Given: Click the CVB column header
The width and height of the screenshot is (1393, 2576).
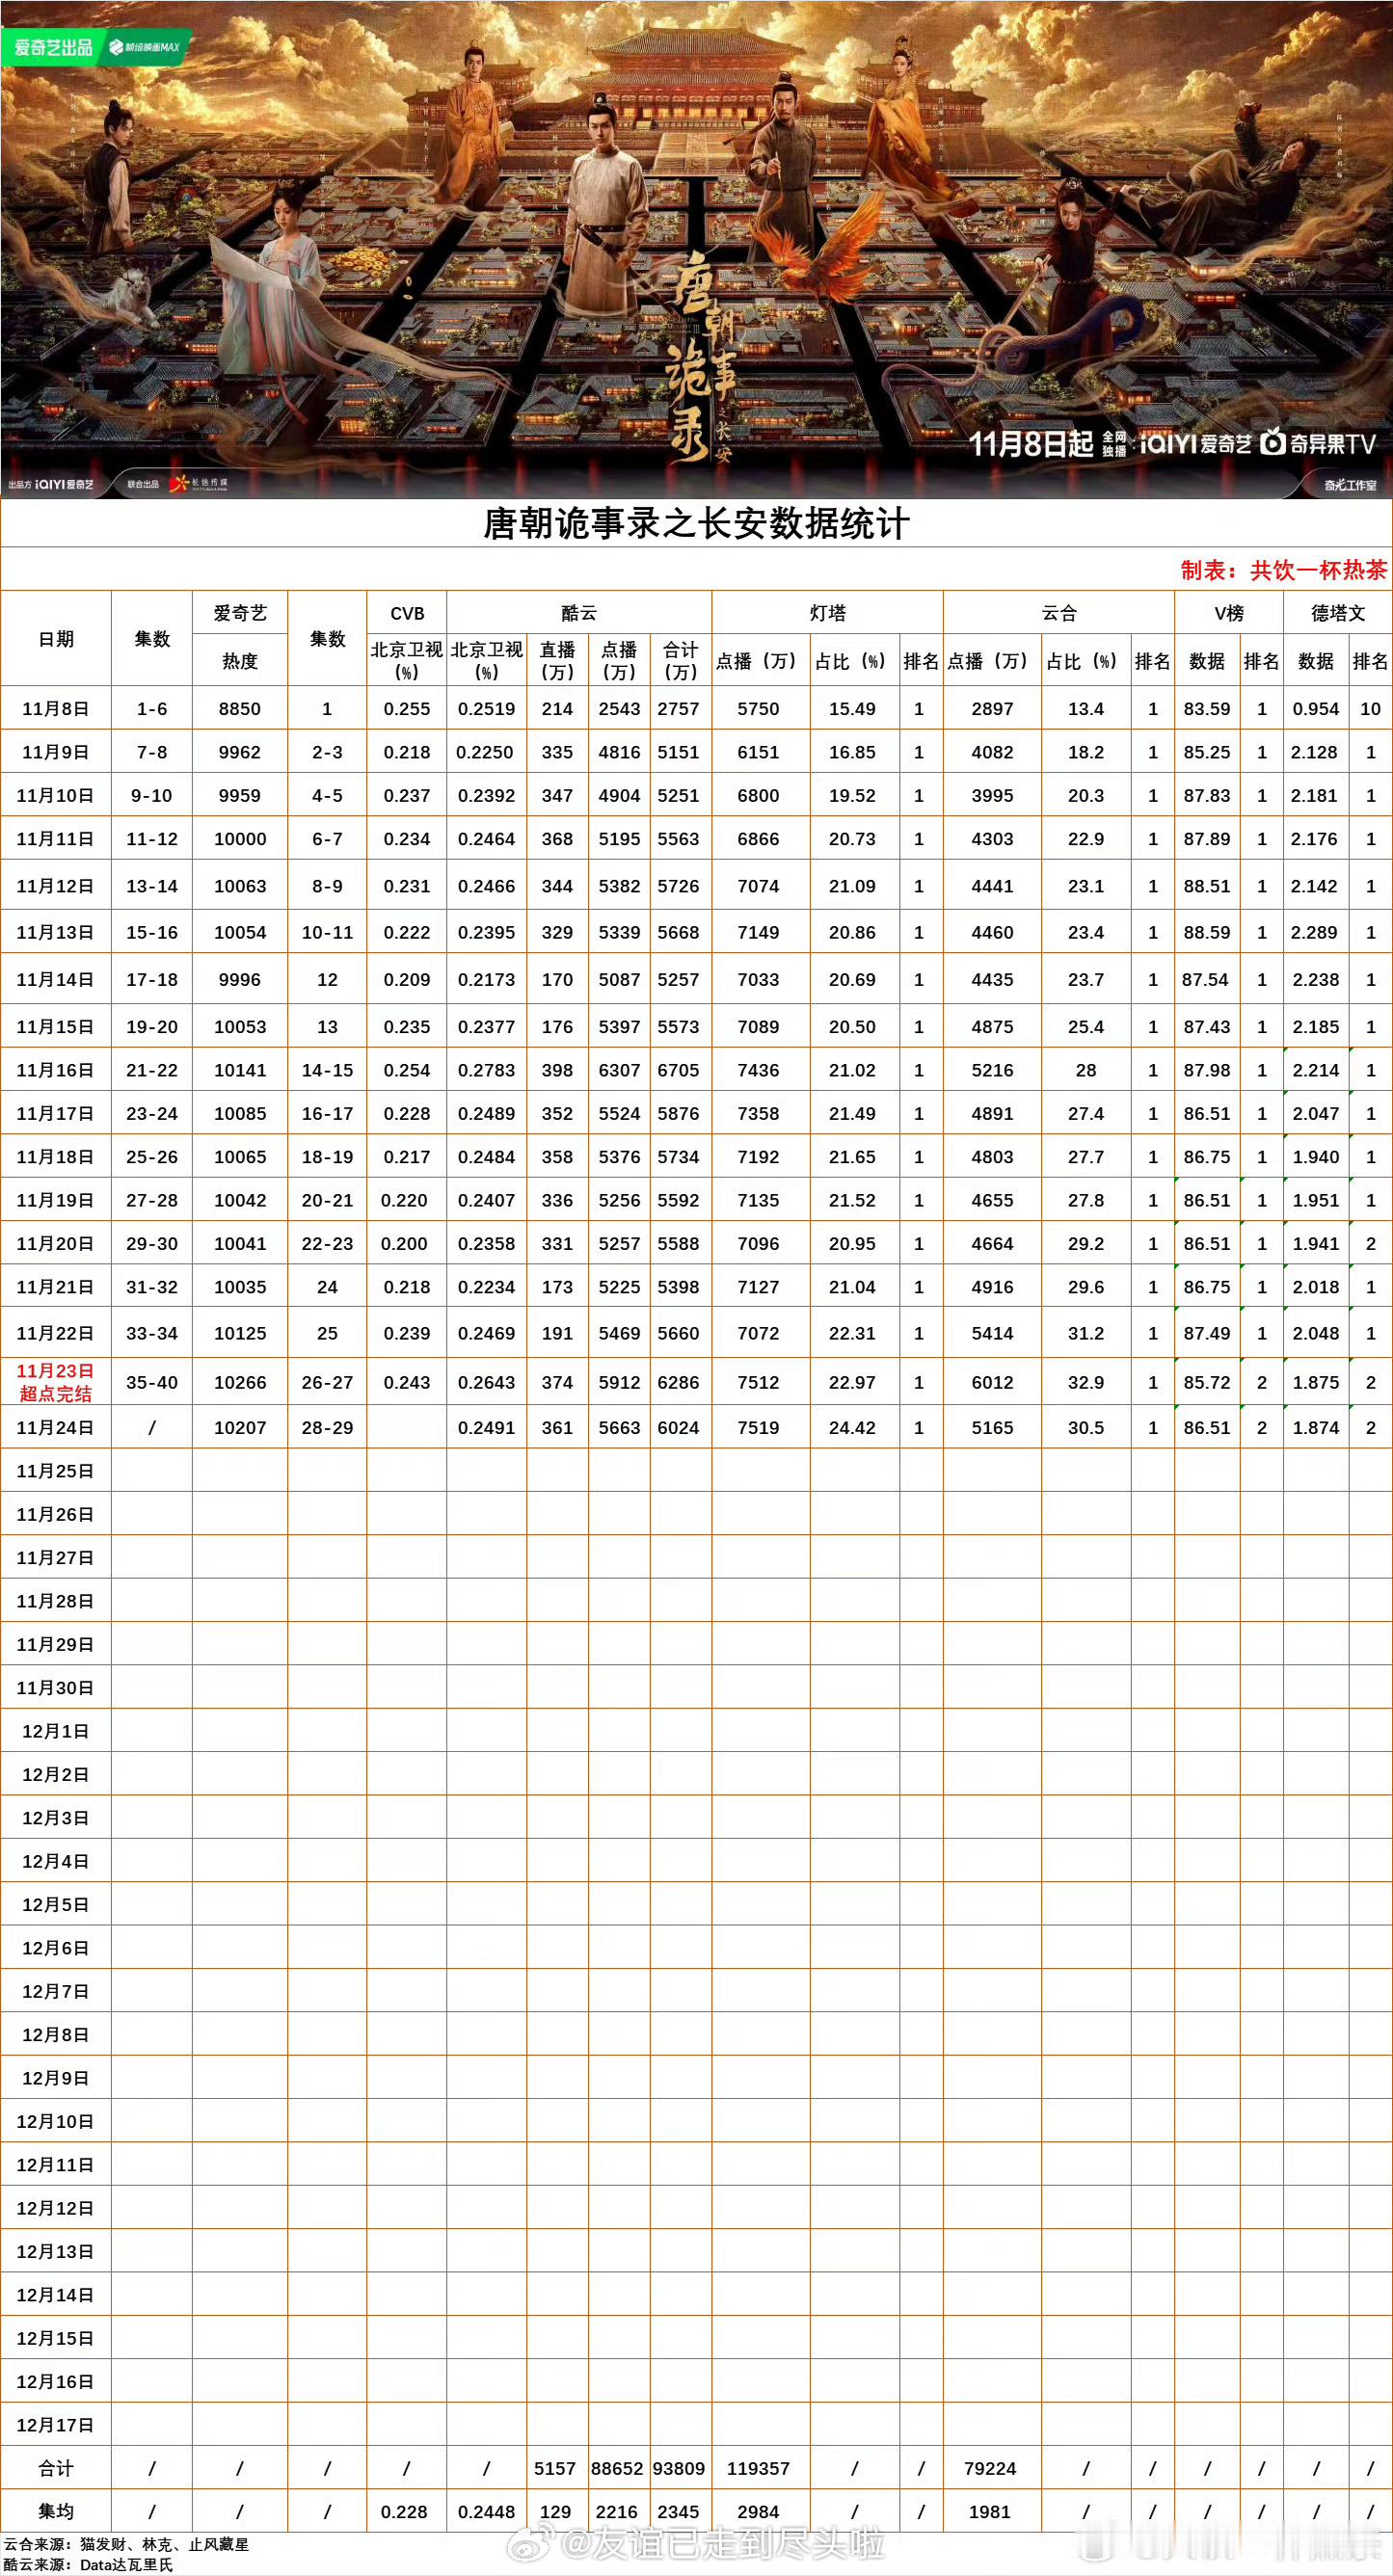Looking at the screenshot, I should pos(407,613).
